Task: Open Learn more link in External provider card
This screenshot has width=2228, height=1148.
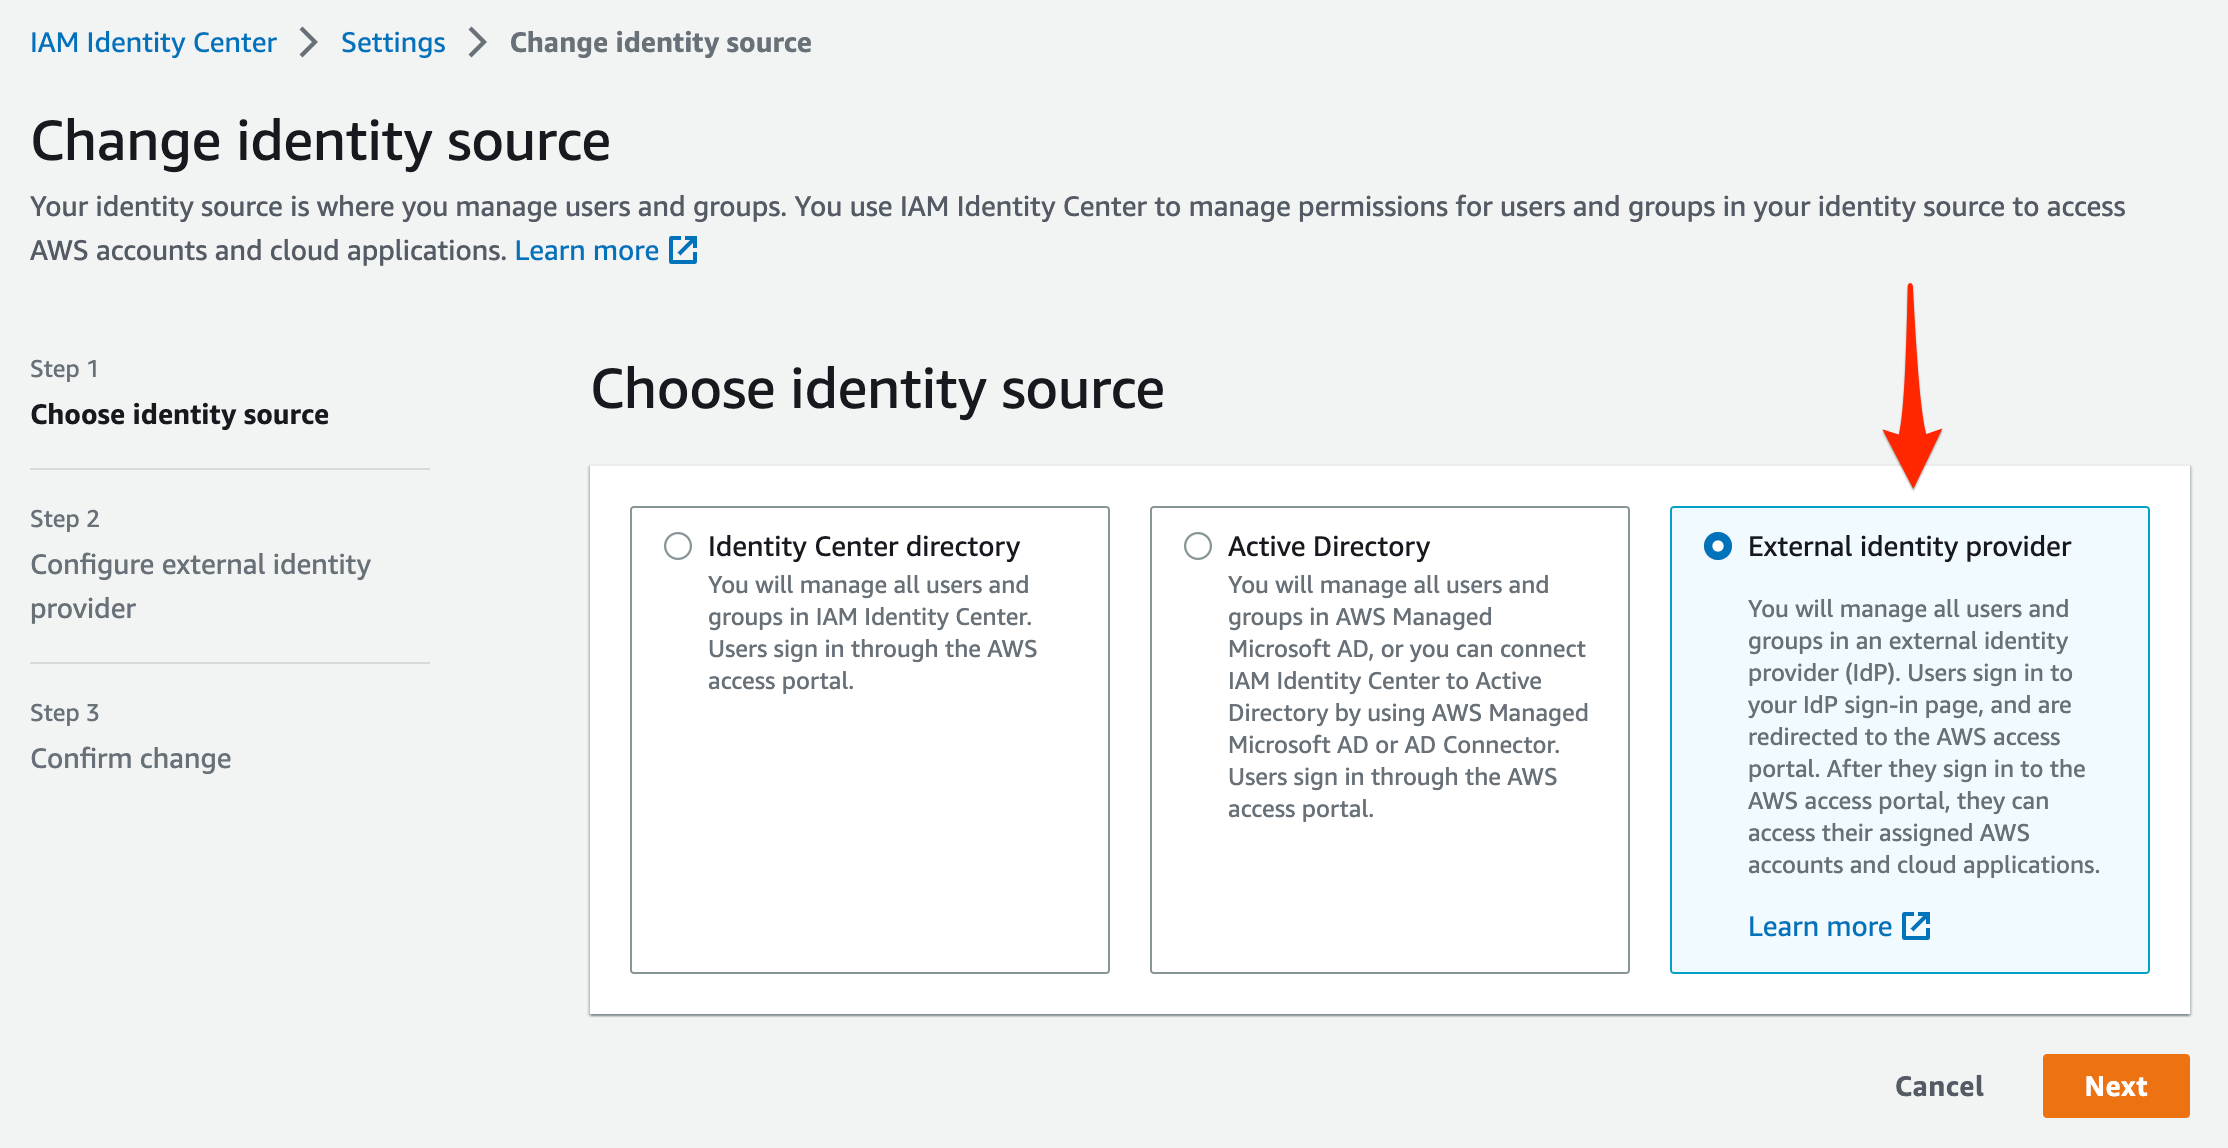Action: (1820, 926)
